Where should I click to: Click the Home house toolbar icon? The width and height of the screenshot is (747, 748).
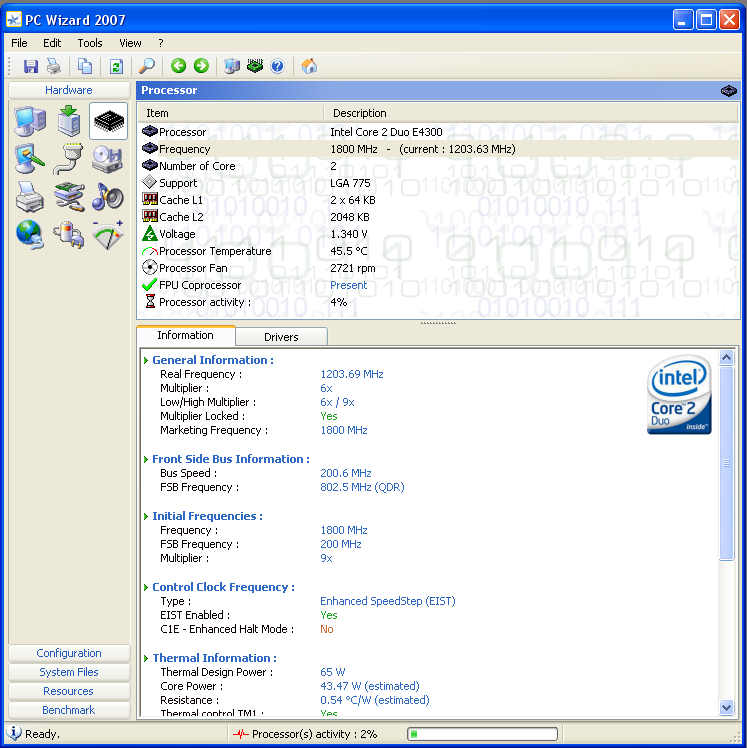point(309,65)
